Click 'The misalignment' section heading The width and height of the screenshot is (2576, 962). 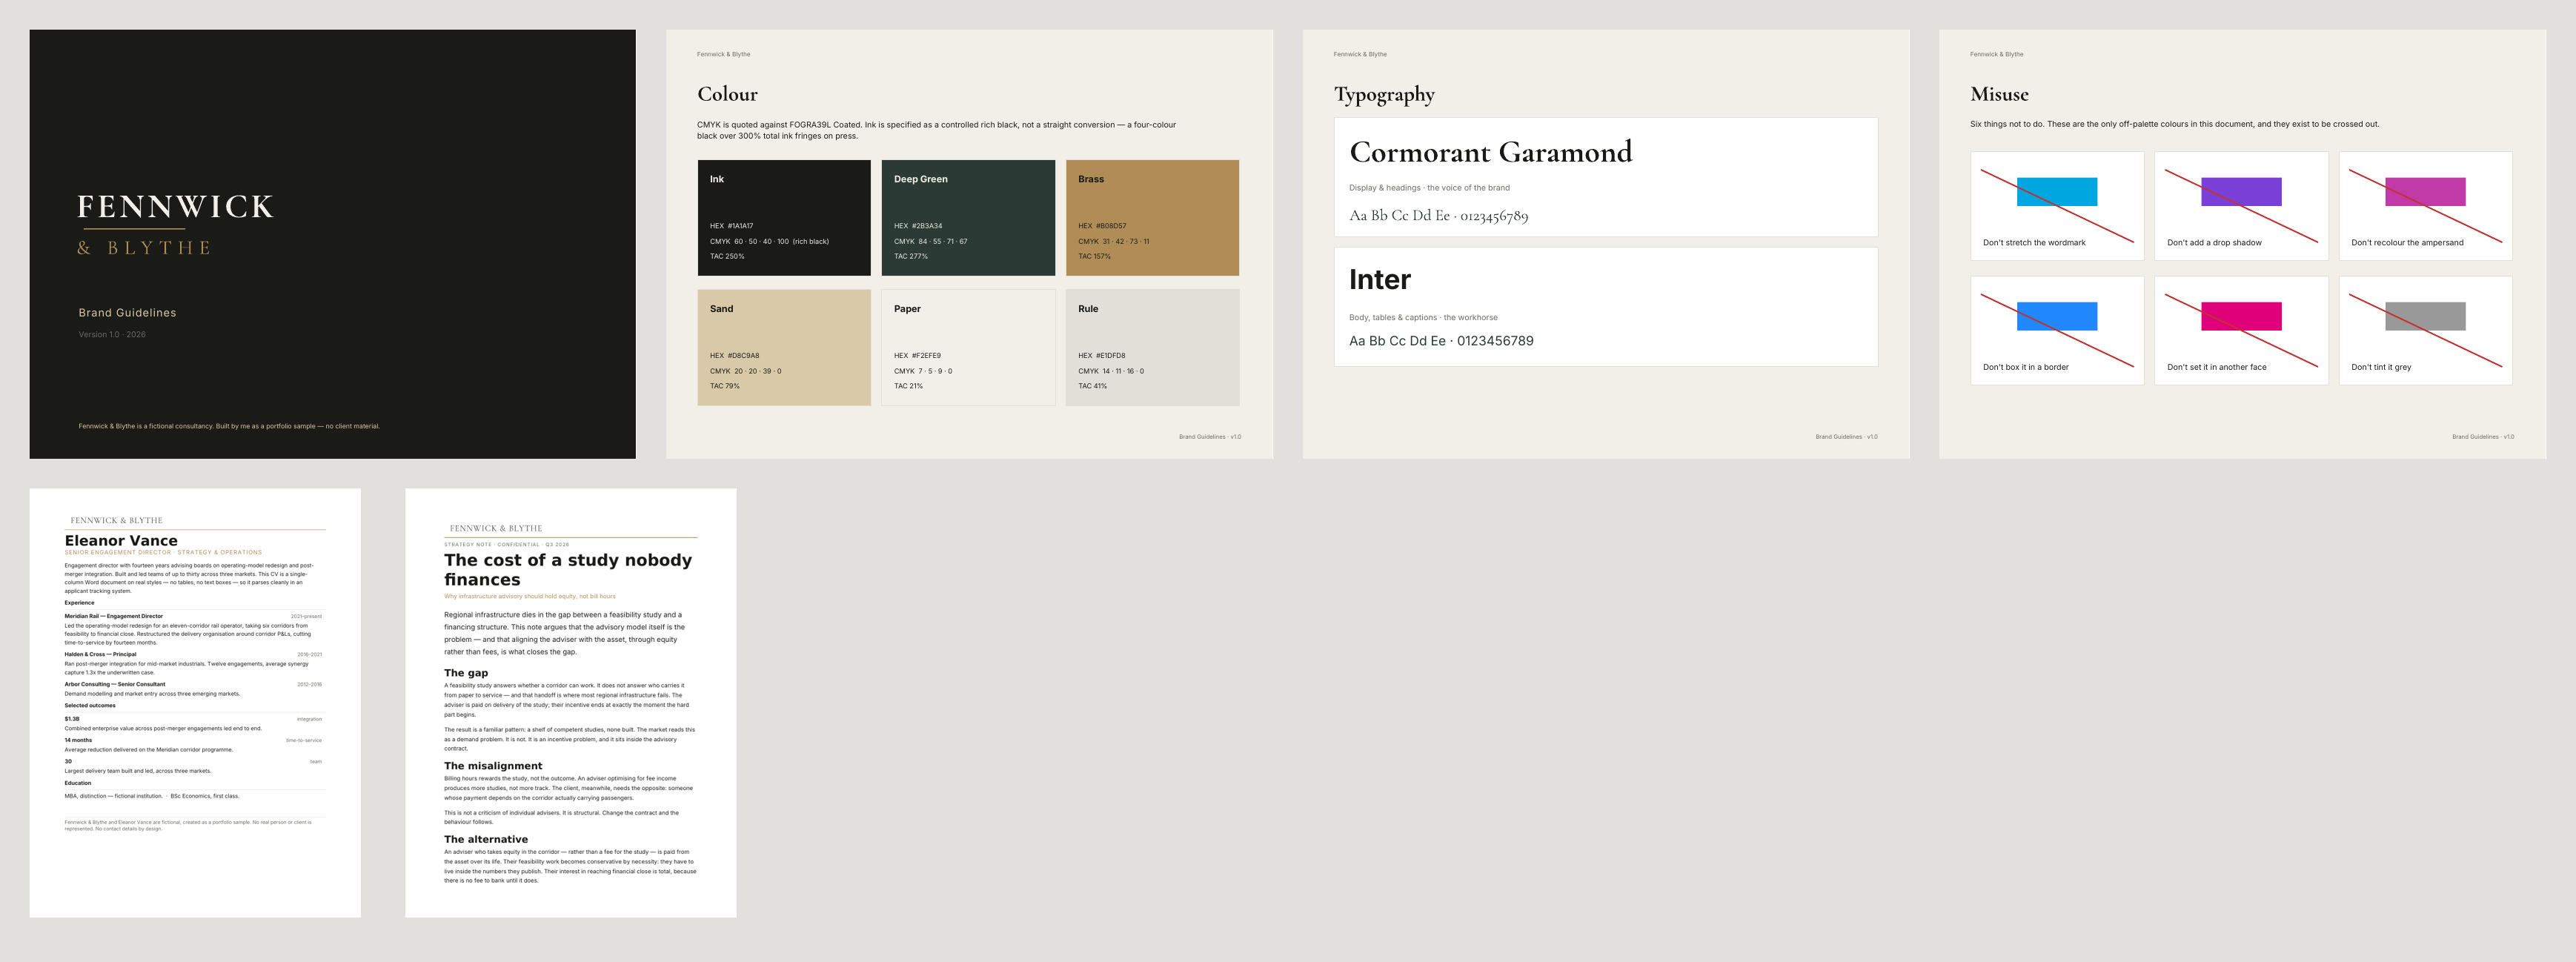tap(493, 766)
